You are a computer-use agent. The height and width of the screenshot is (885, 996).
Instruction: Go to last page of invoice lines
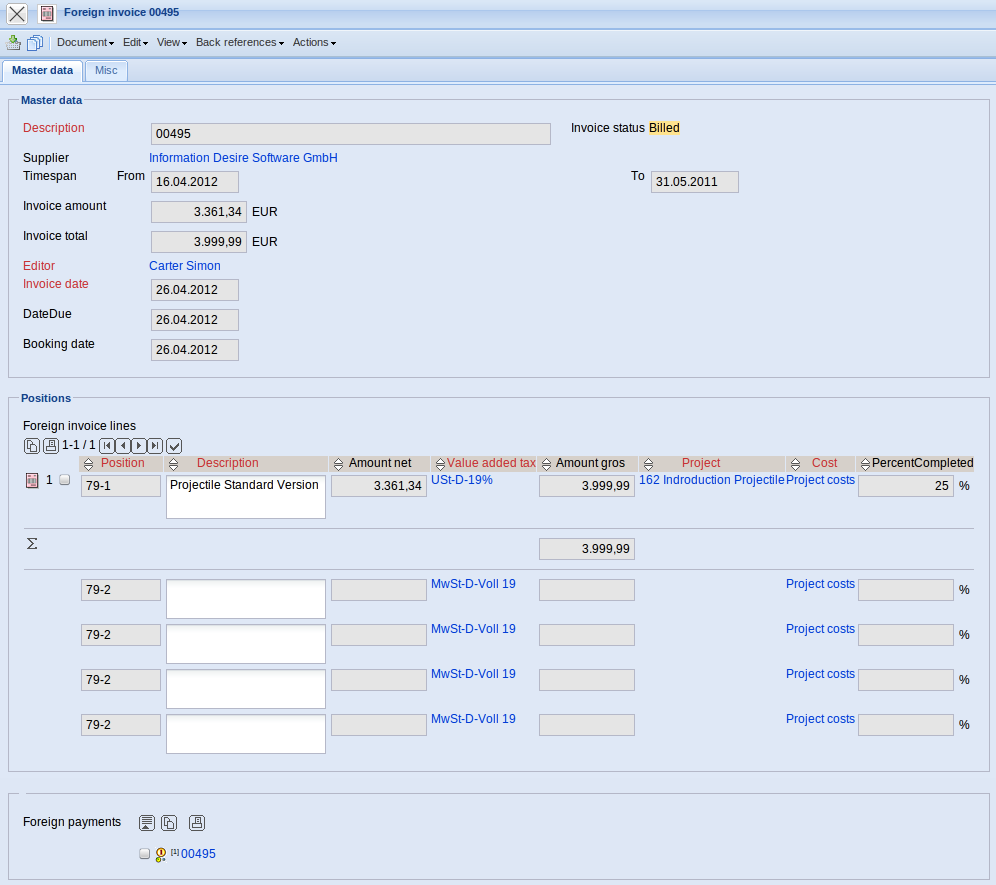tap(154, 445)
